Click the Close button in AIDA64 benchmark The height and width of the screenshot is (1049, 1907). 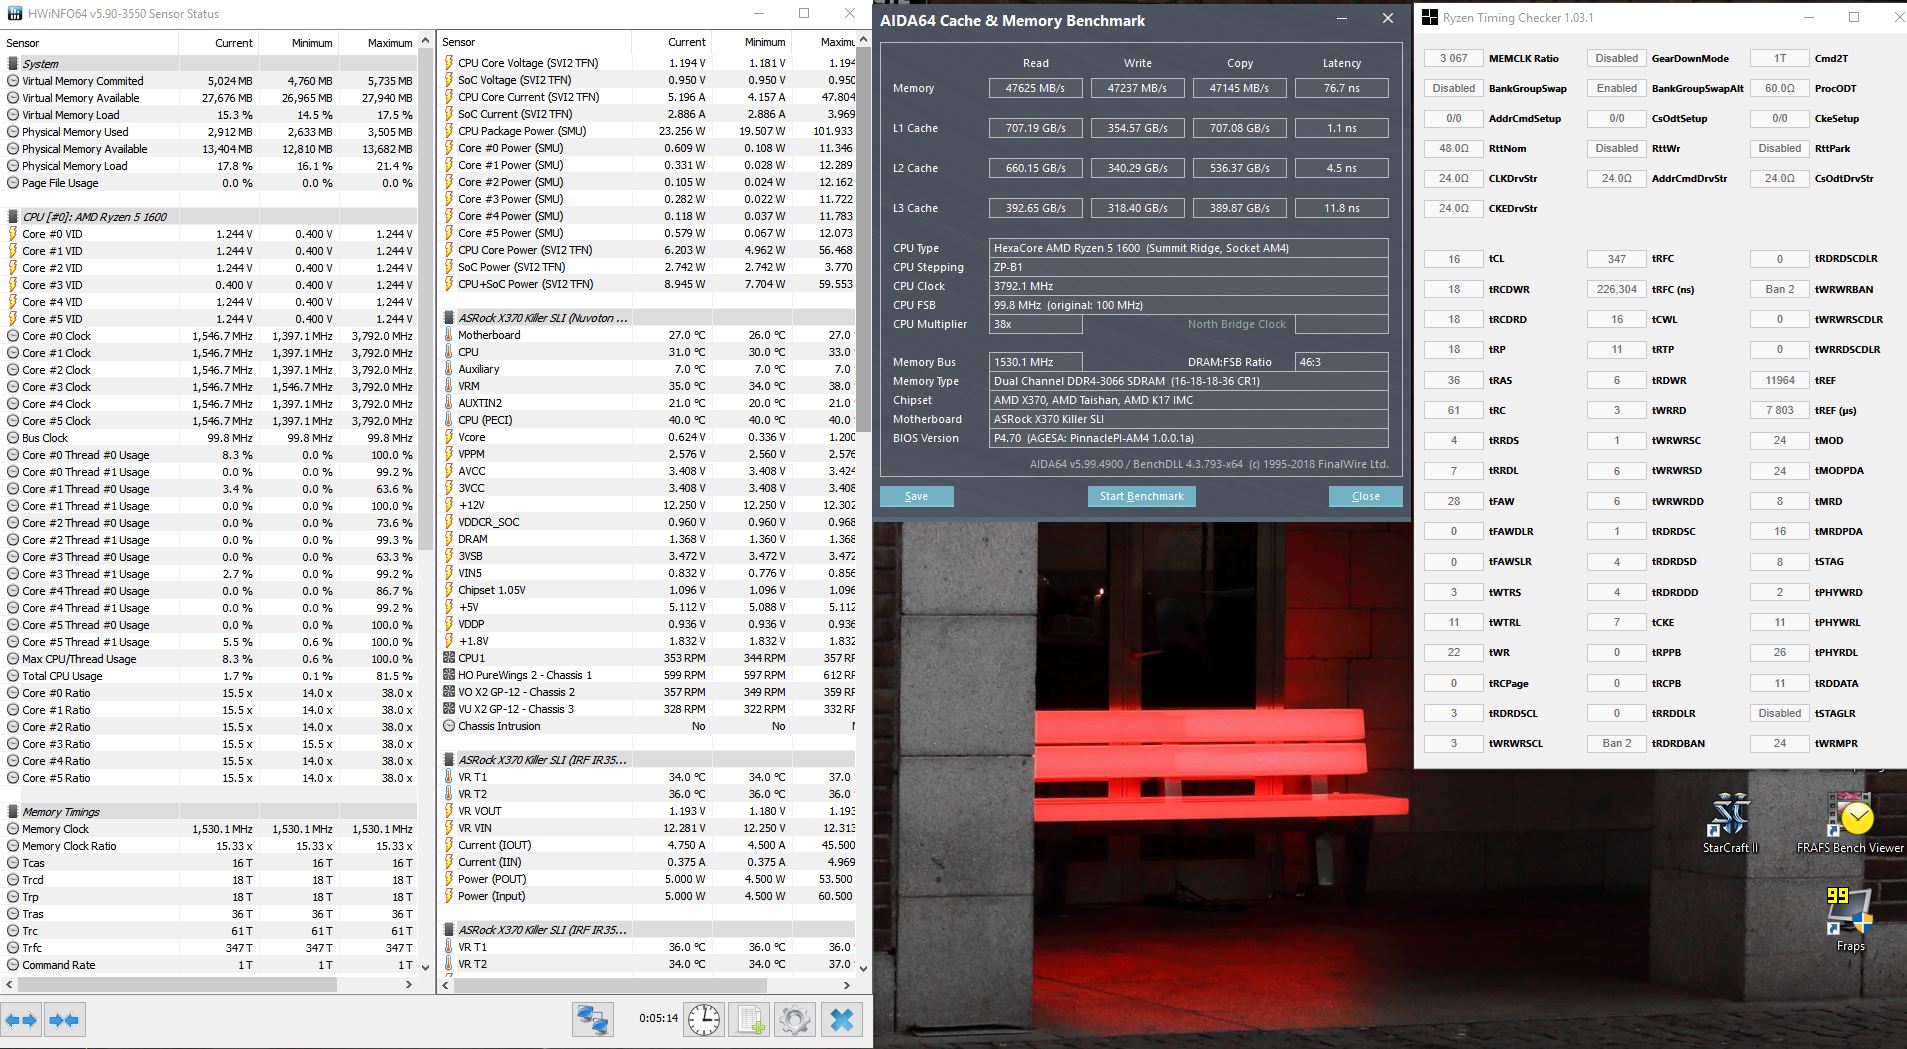point(1365,496)
